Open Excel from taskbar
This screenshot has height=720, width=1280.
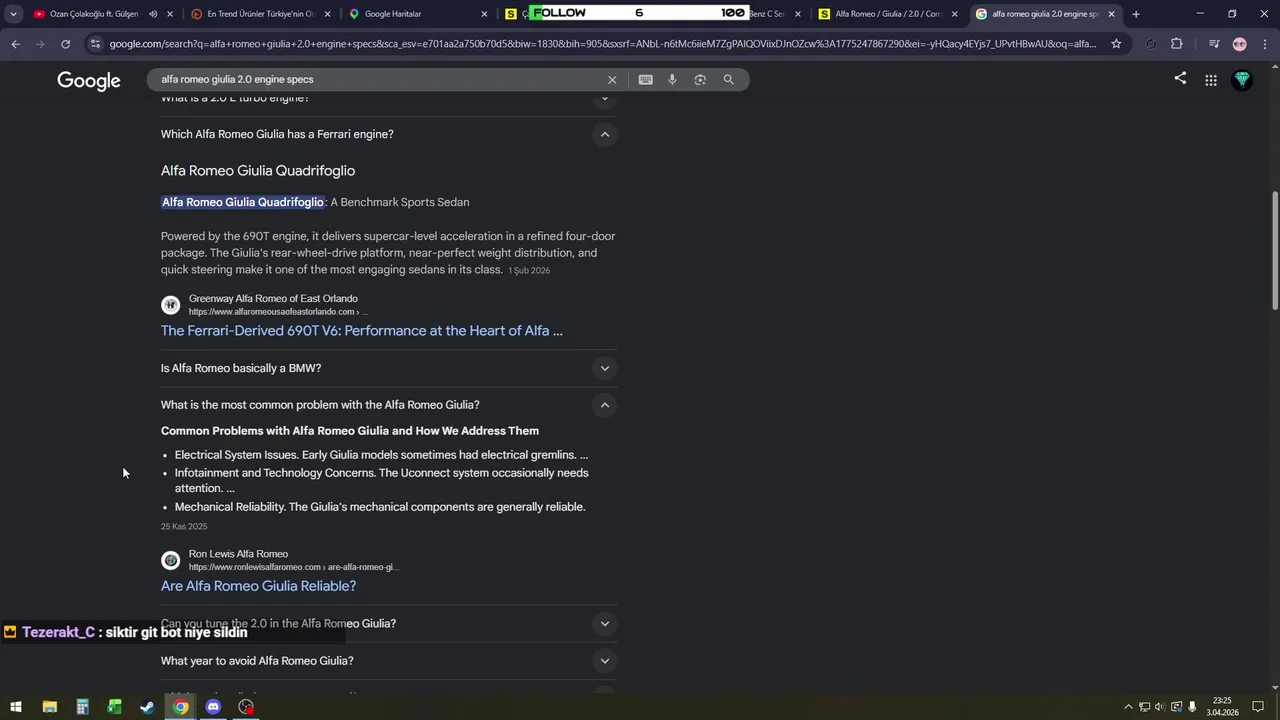(115, 707)
